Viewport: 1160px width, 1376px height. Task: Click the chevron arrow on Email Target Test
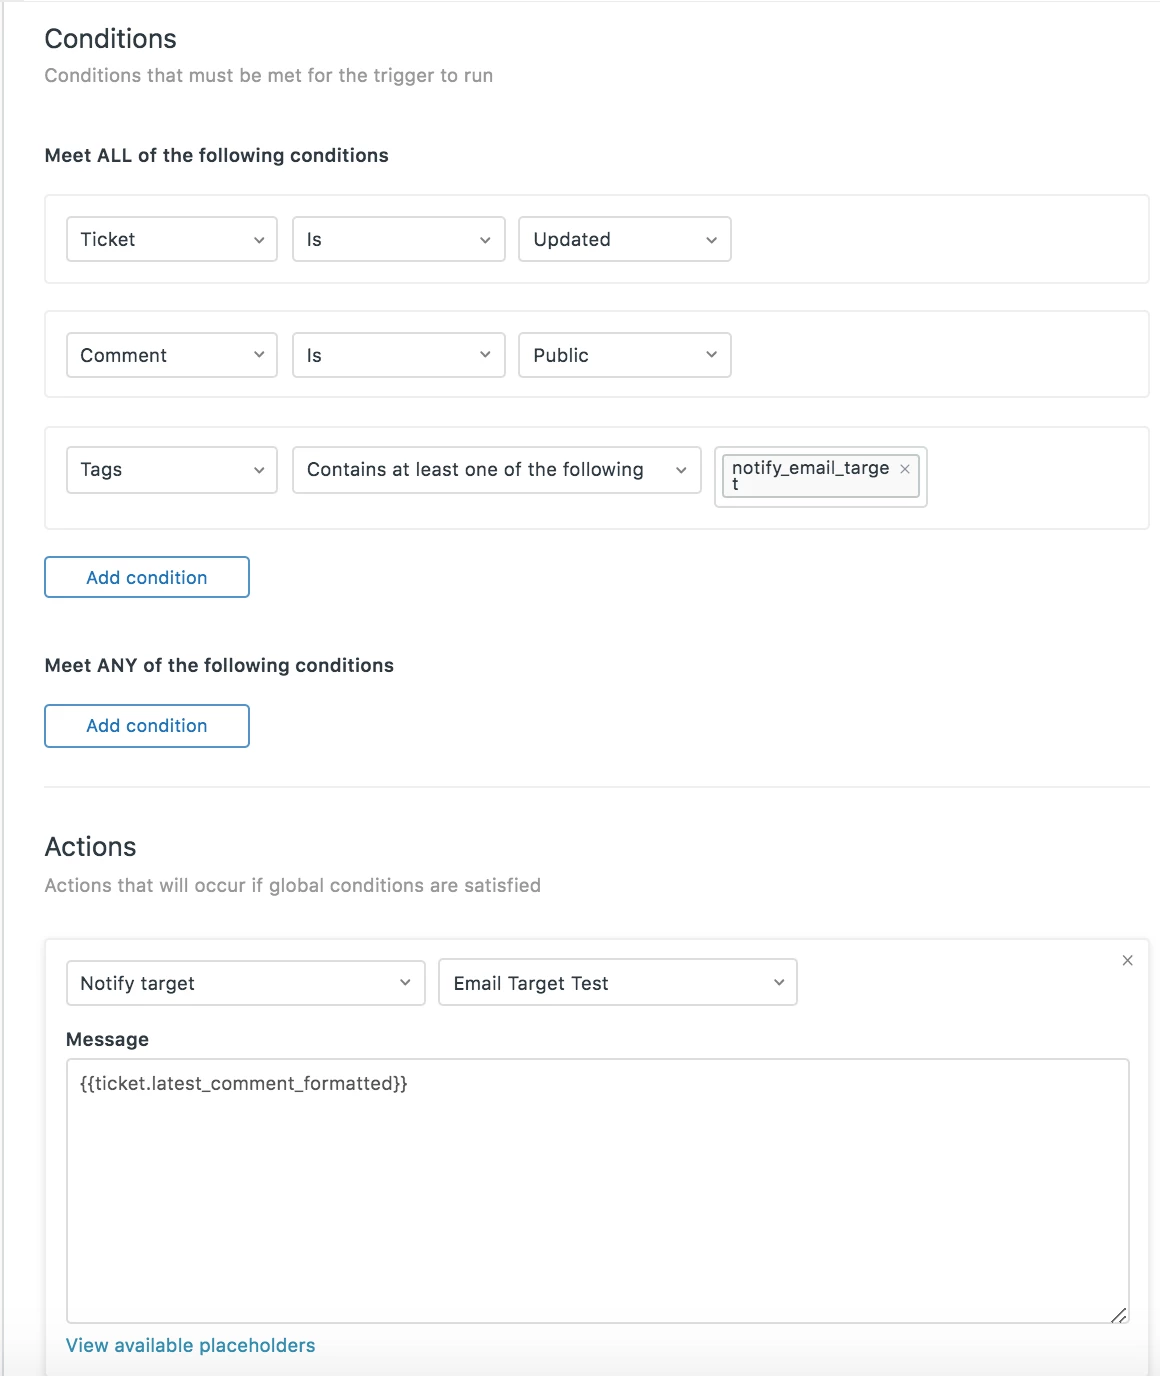tap(779, 983)
